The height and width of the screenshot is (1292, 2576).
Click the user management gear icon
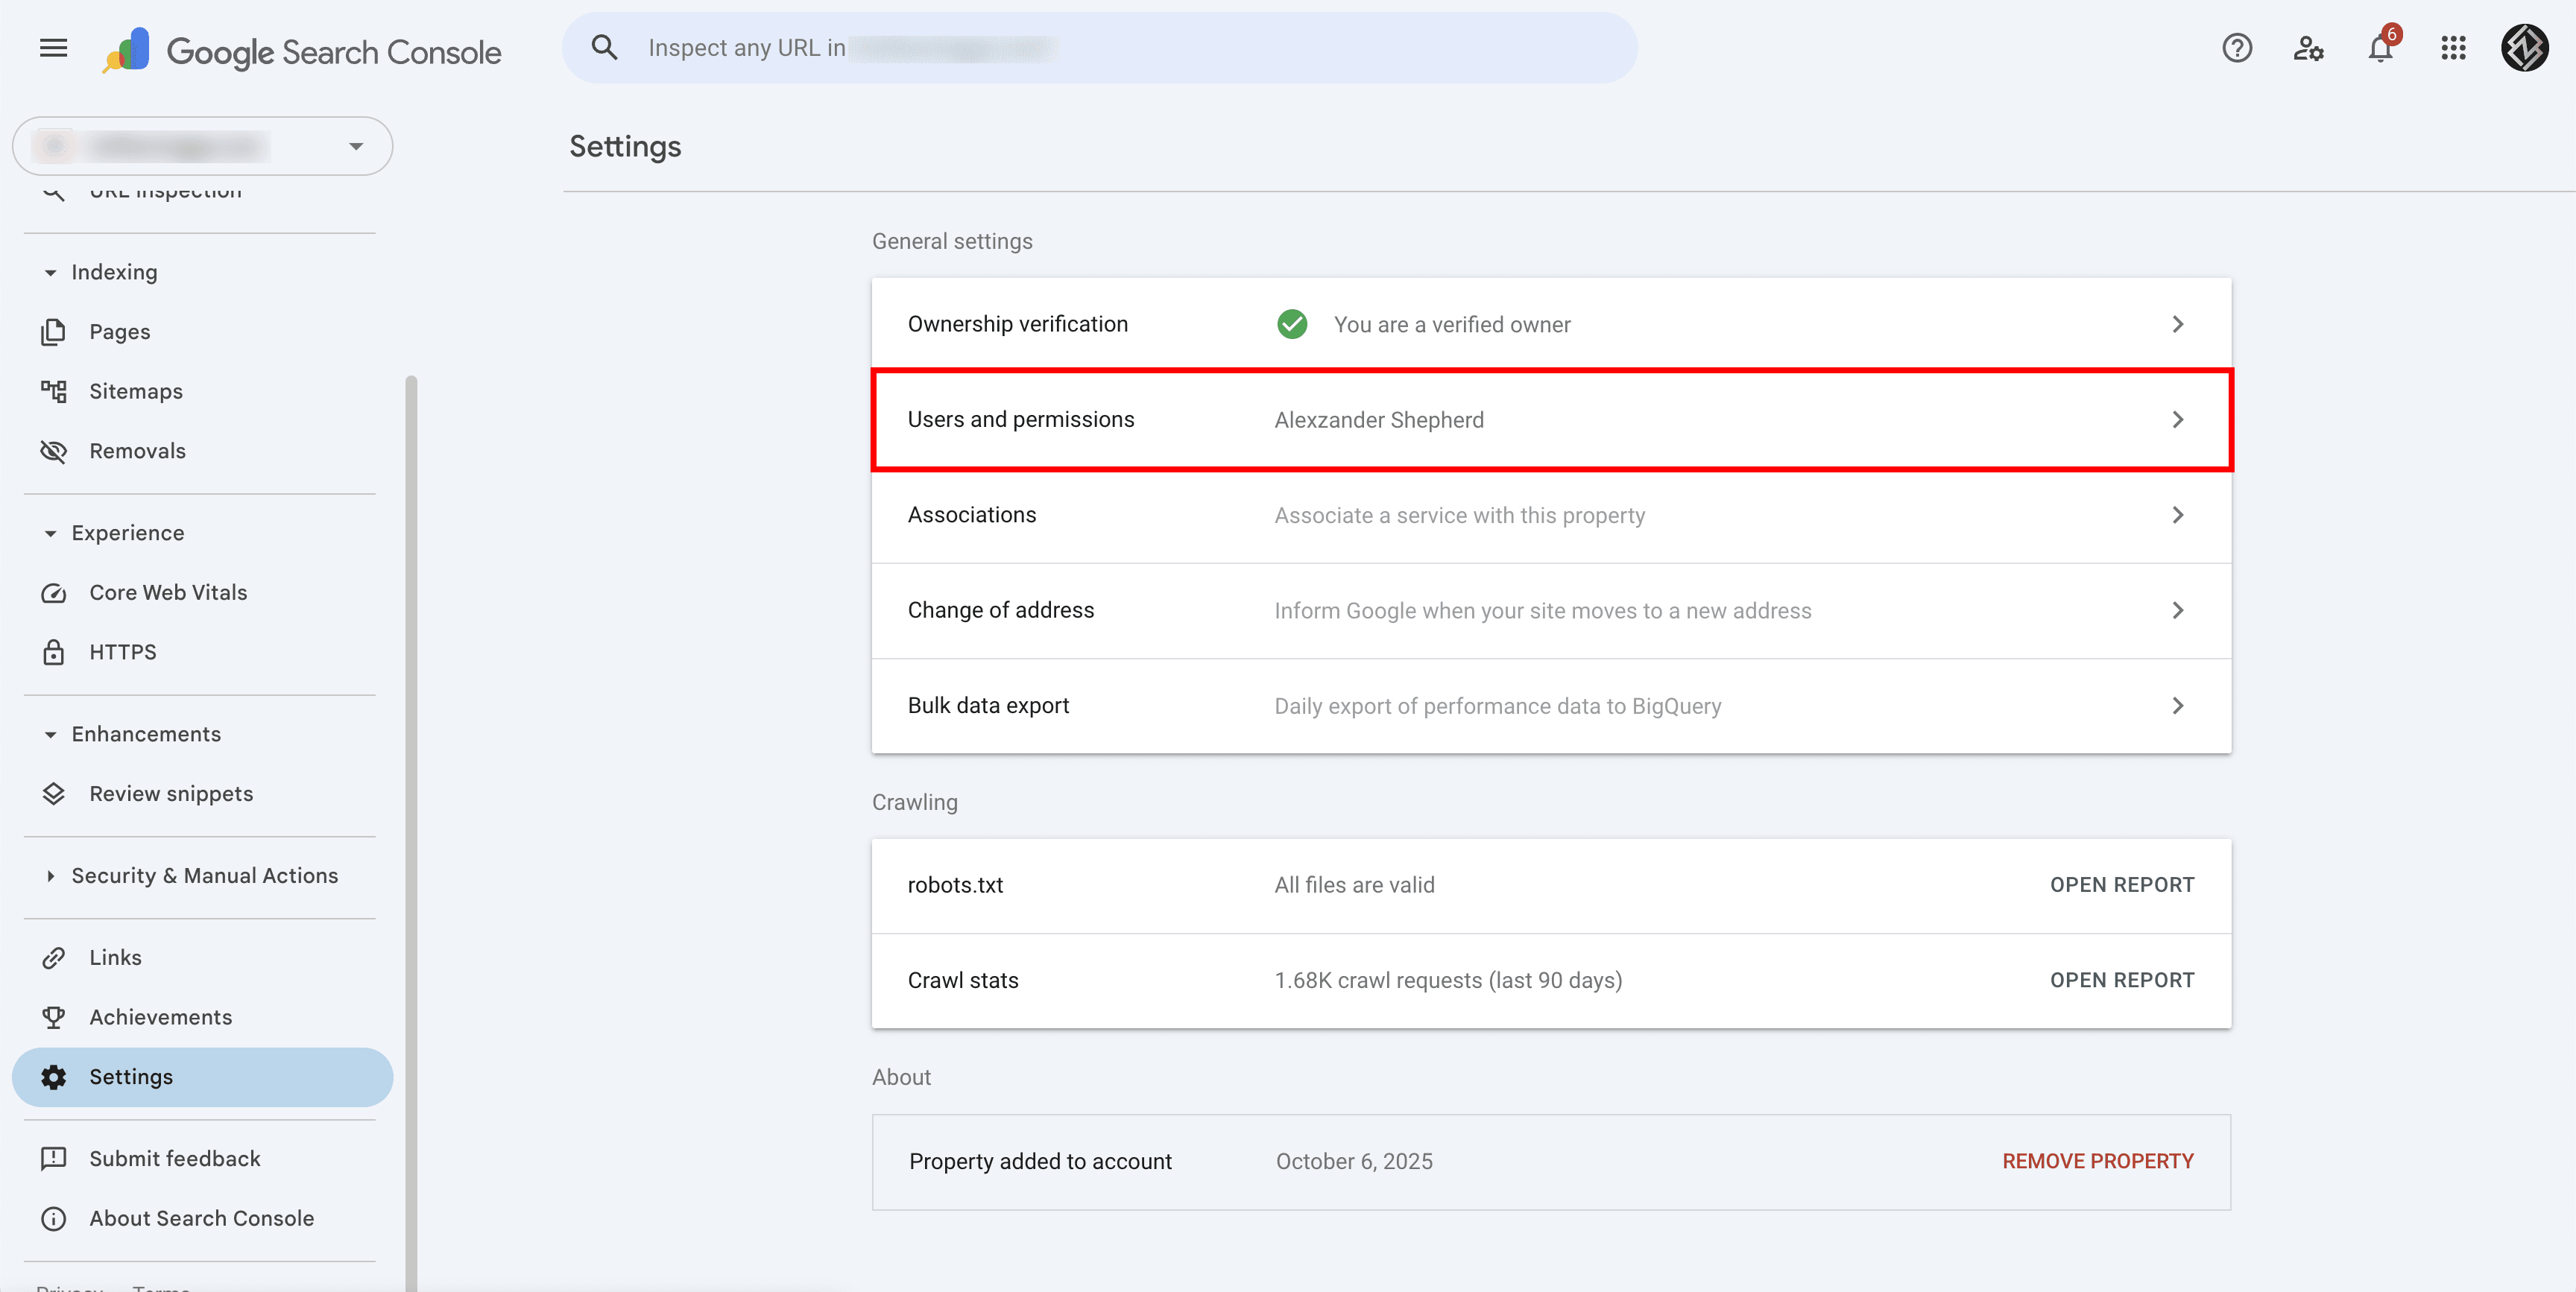[2309, 48]
